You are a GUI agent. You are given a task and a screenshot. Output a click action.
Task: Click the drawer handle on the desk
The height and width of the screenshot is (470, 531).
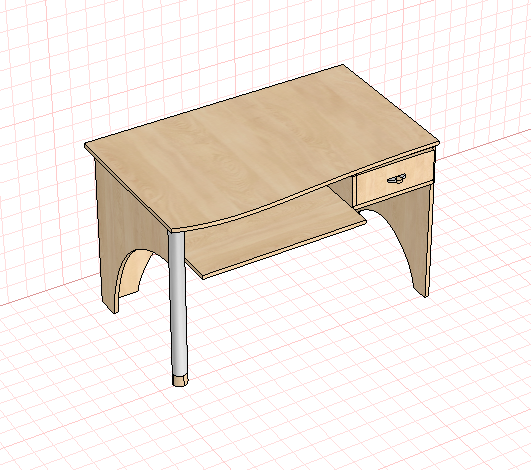397,178
